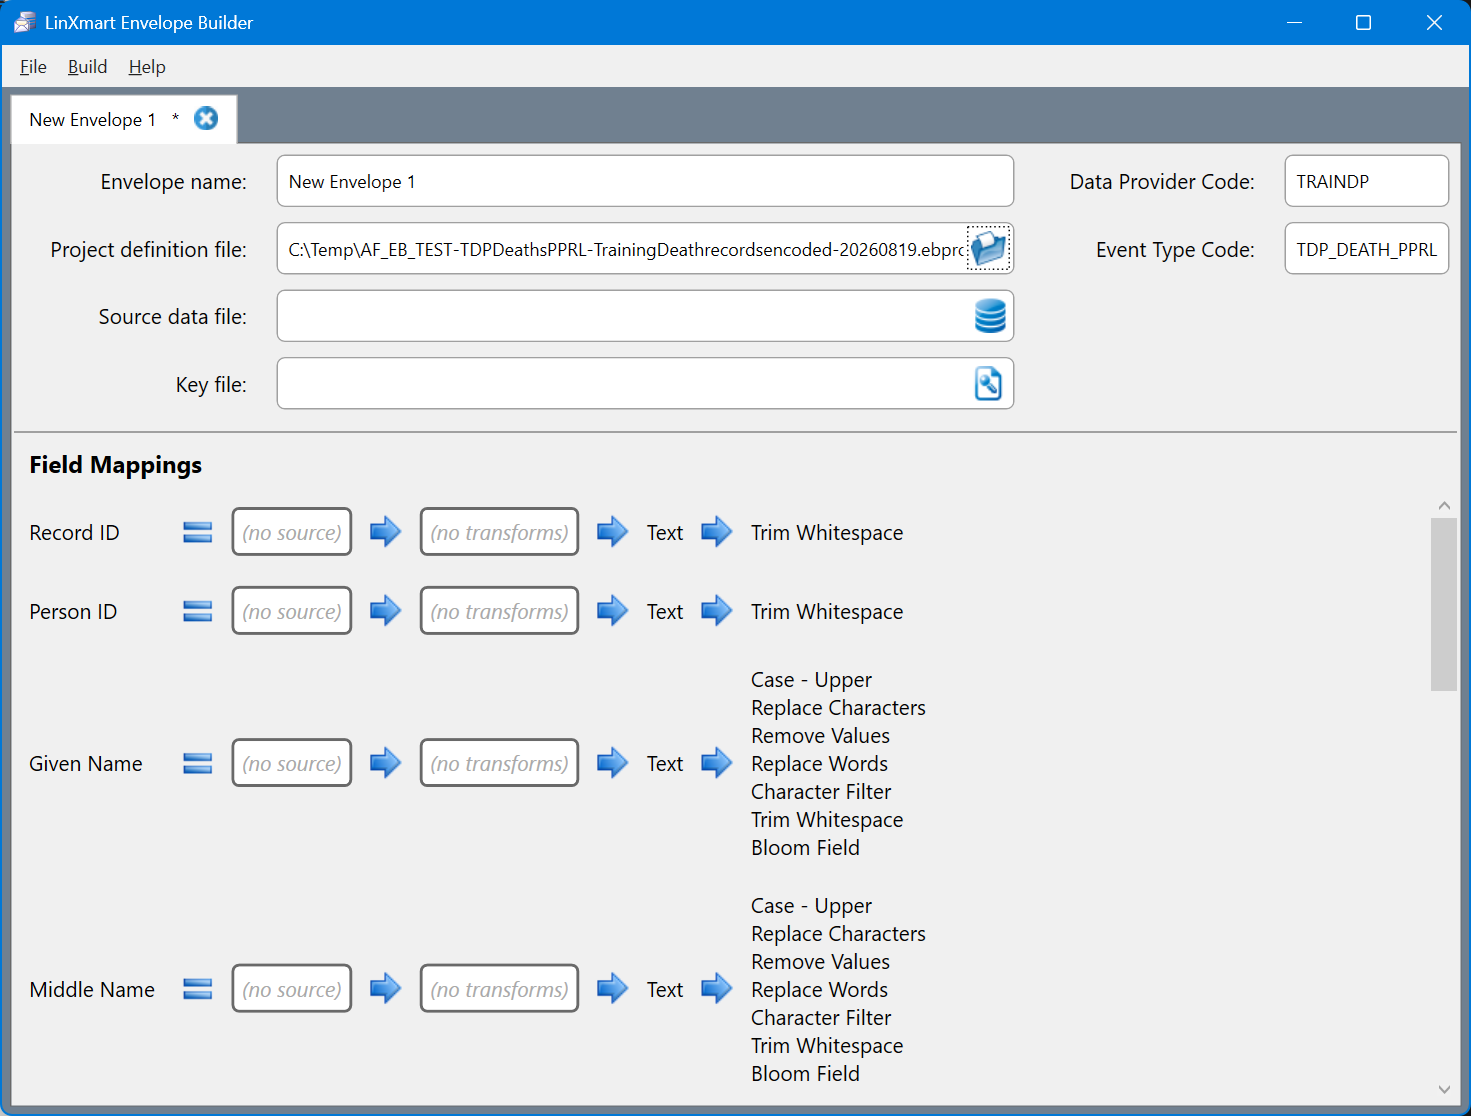Viewport: 1471px width, 1116px height.
Task: Open Given Name transforms box
Action: click(x=499, y=764)
